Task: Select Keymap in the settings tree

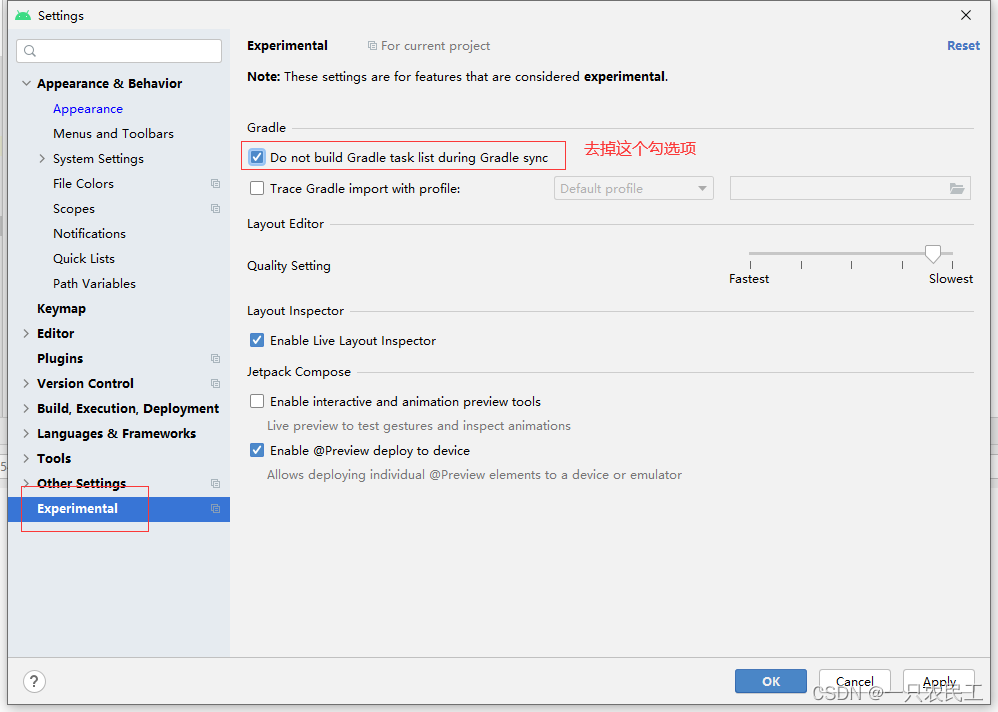Action: (61, 309)
